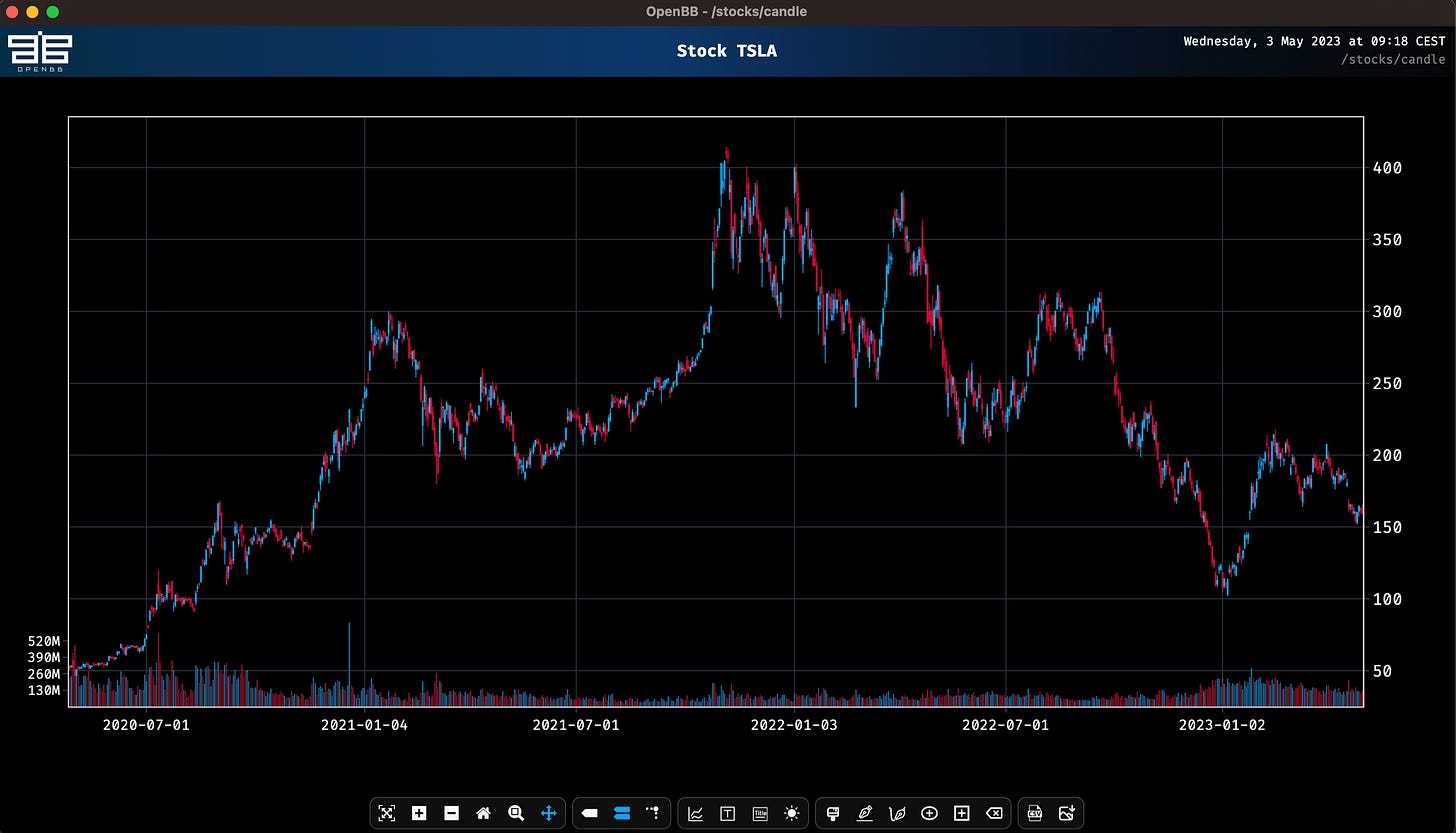
Task: Zoom in using the plus icon
Action: [419, 813]
